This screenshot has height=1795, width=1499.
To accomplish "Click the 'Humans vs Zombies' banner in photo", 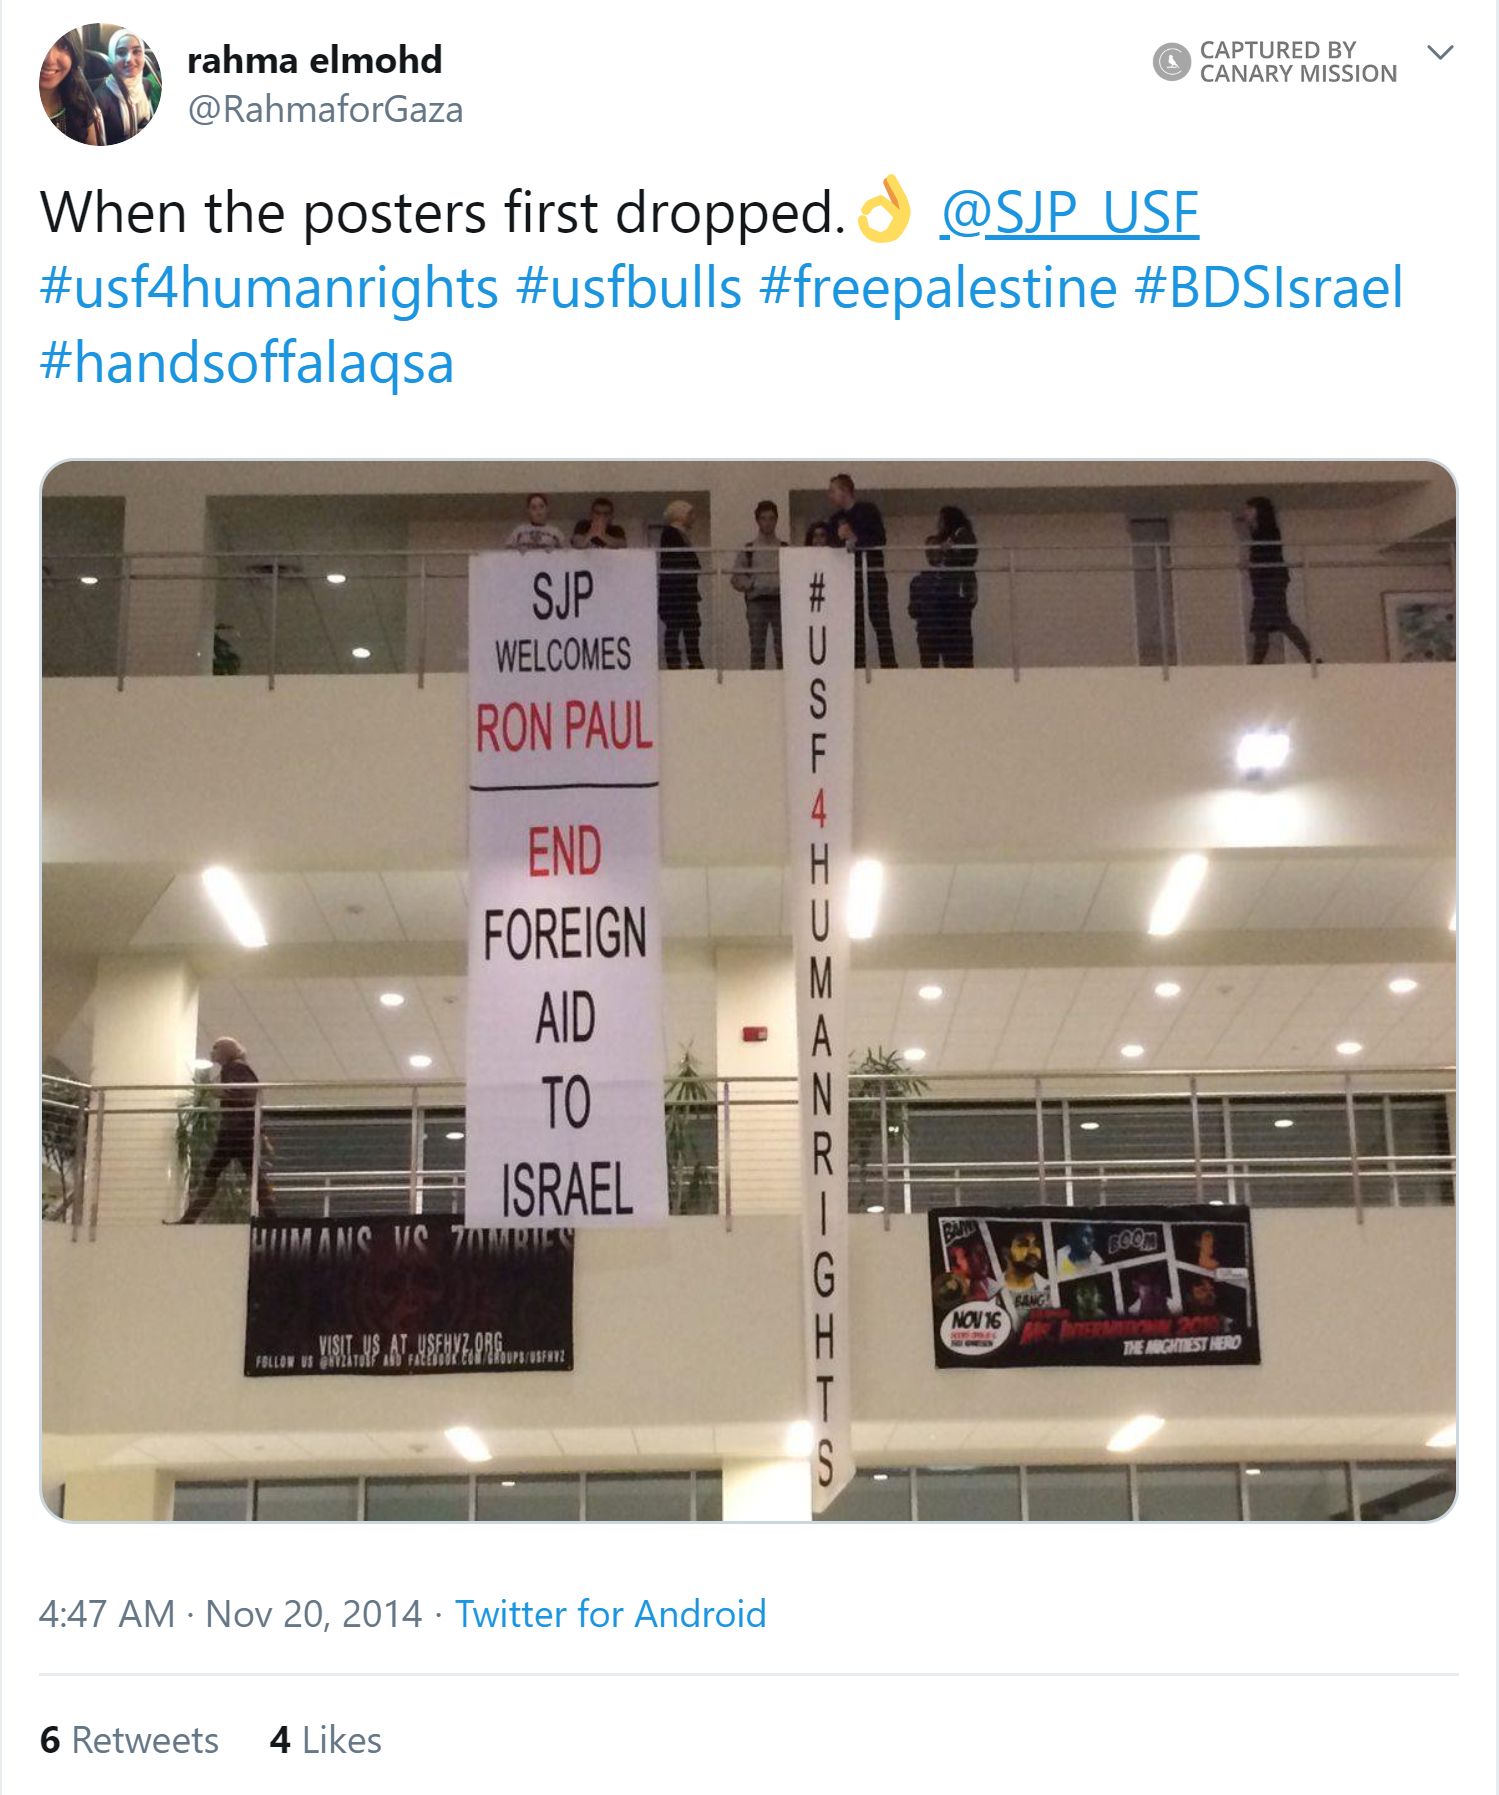I will (409, 1295).
